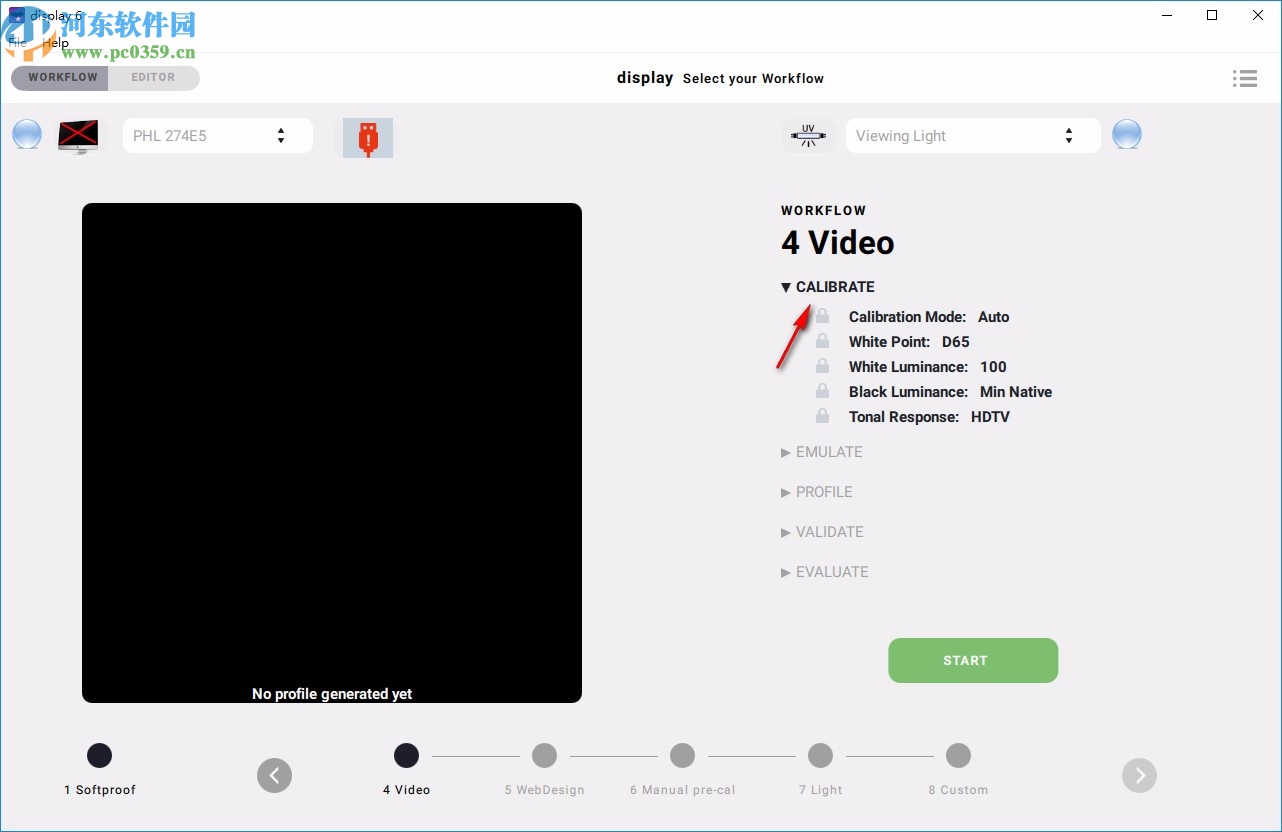Click the blue sphere next to Viewing Light
The width and height of the screenshot is (1282, 832).
pos(1127,134)
